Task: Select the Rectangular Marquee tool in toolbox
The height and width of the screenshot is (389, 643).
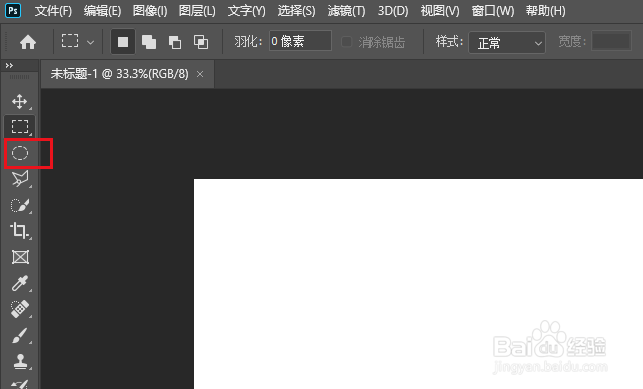Action: [x=20, y=126]
